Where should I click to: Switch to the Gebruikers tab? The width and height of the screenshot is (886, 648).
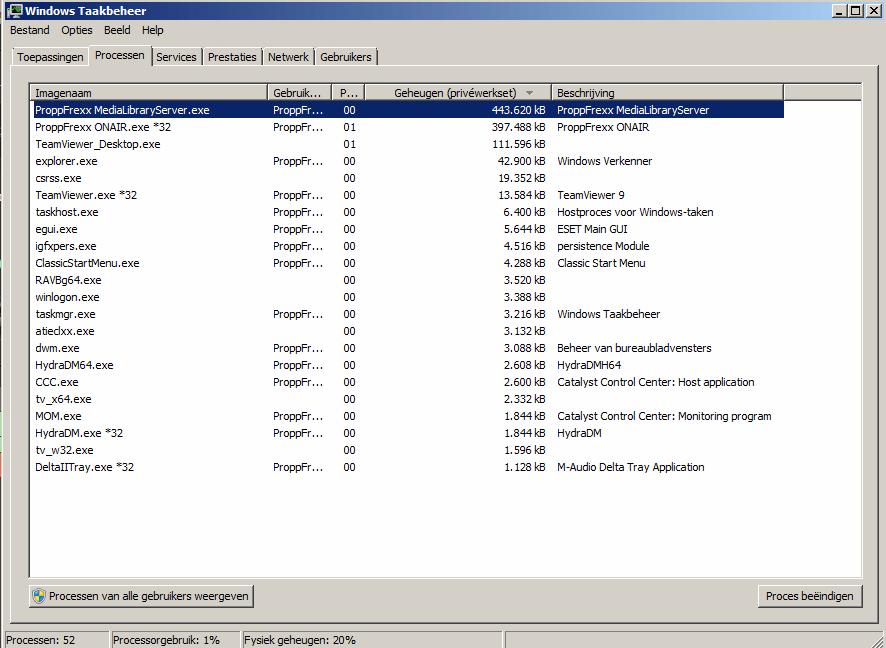(x=346, y=57)
